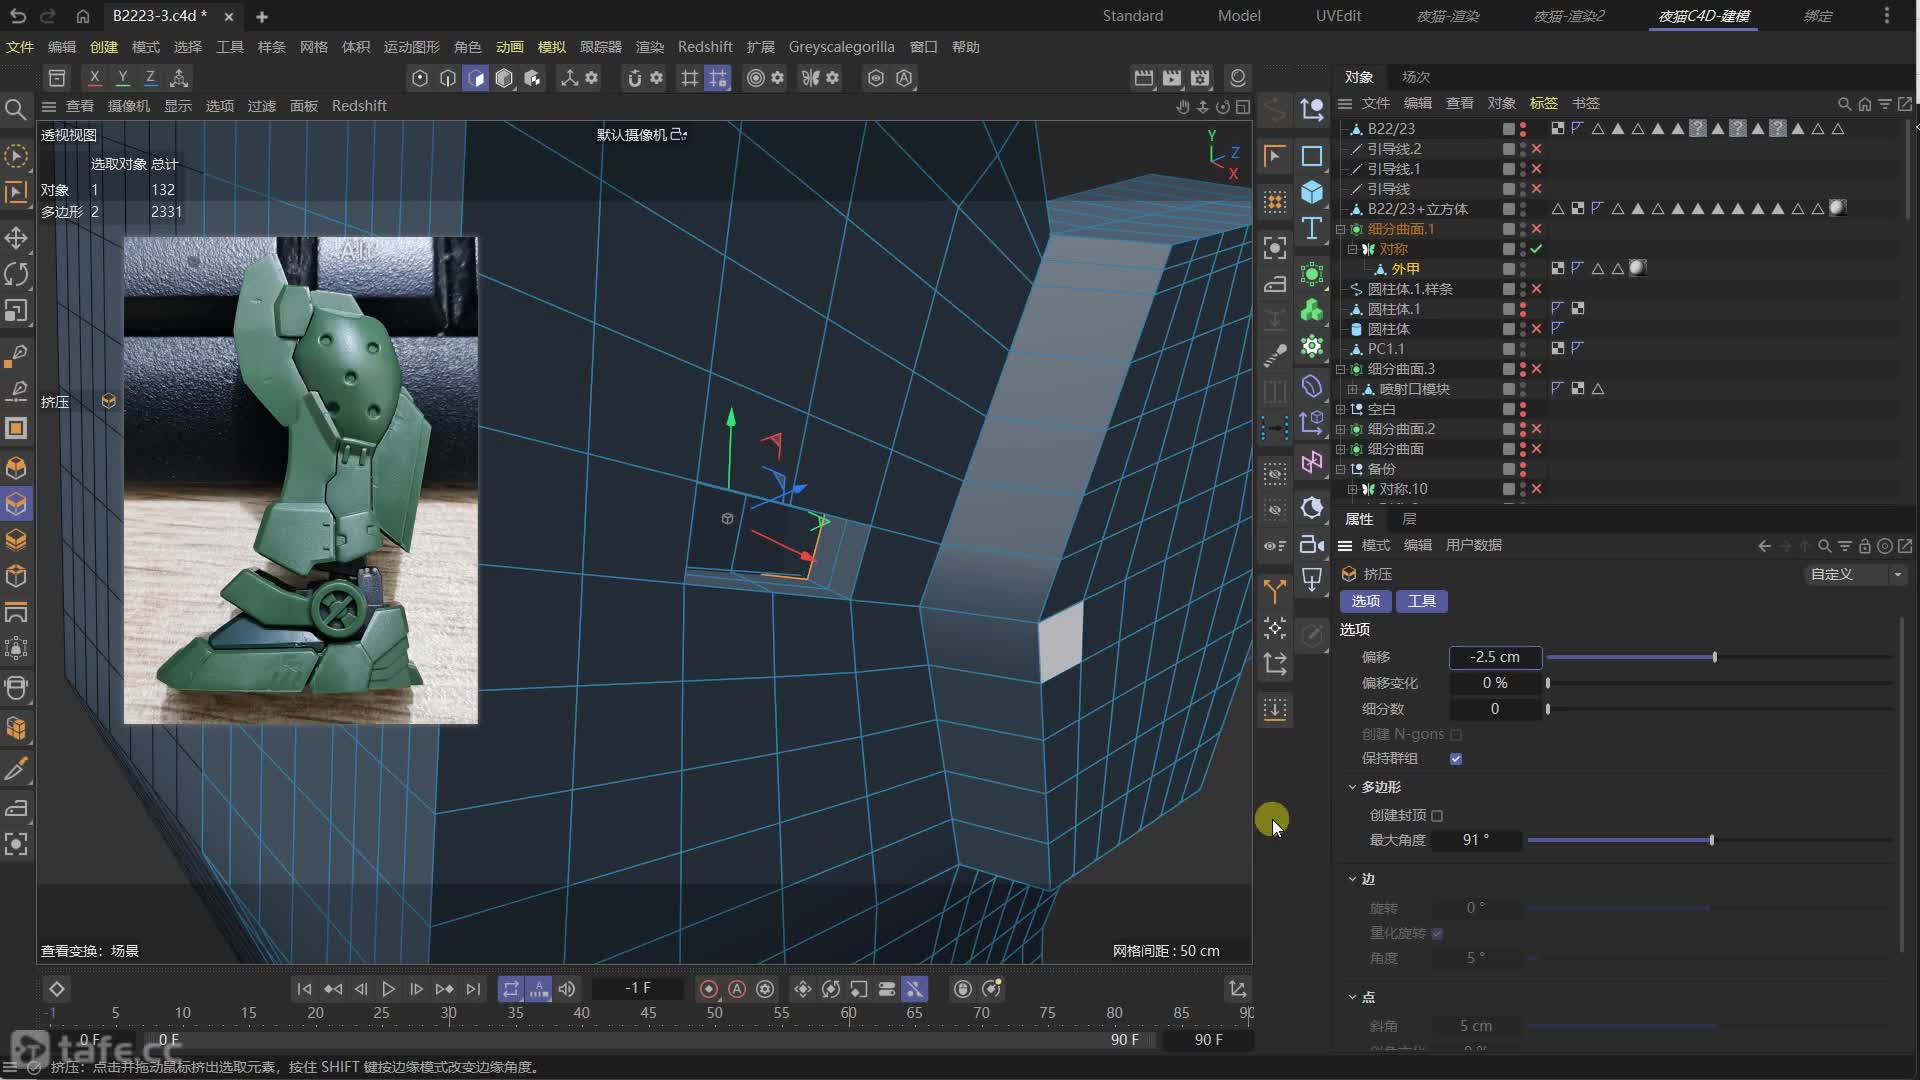
Task: Open the 网格 menu
Action: 313,47
